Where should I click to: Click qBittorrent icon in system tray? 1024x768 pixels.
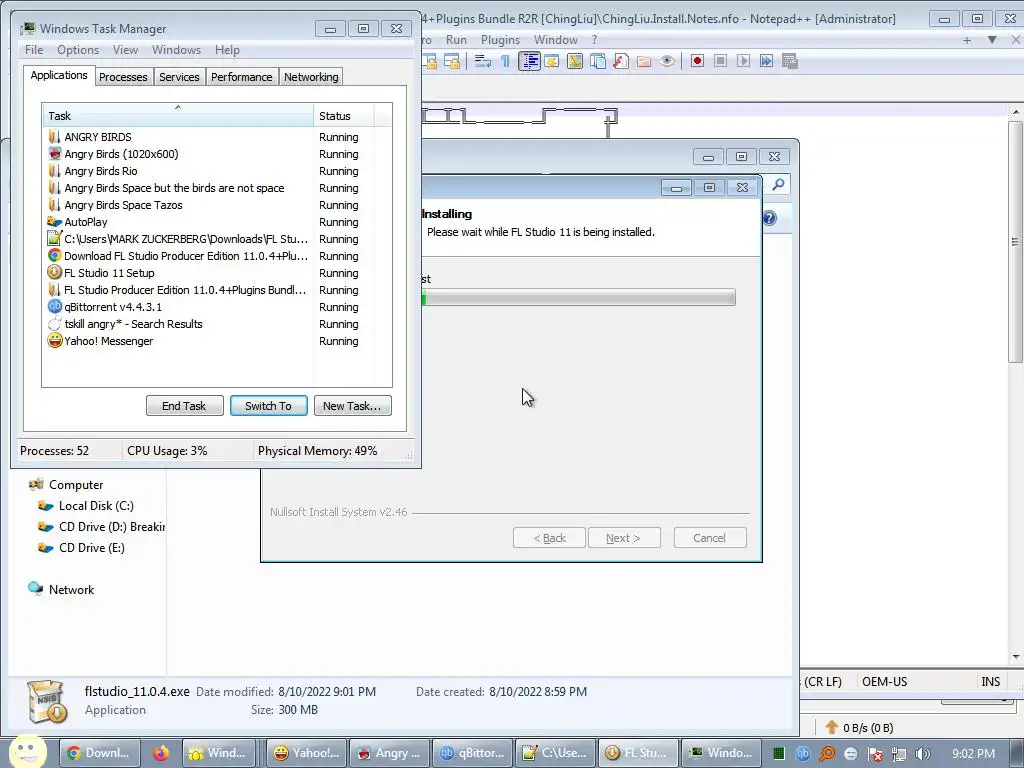pos(803,754)
